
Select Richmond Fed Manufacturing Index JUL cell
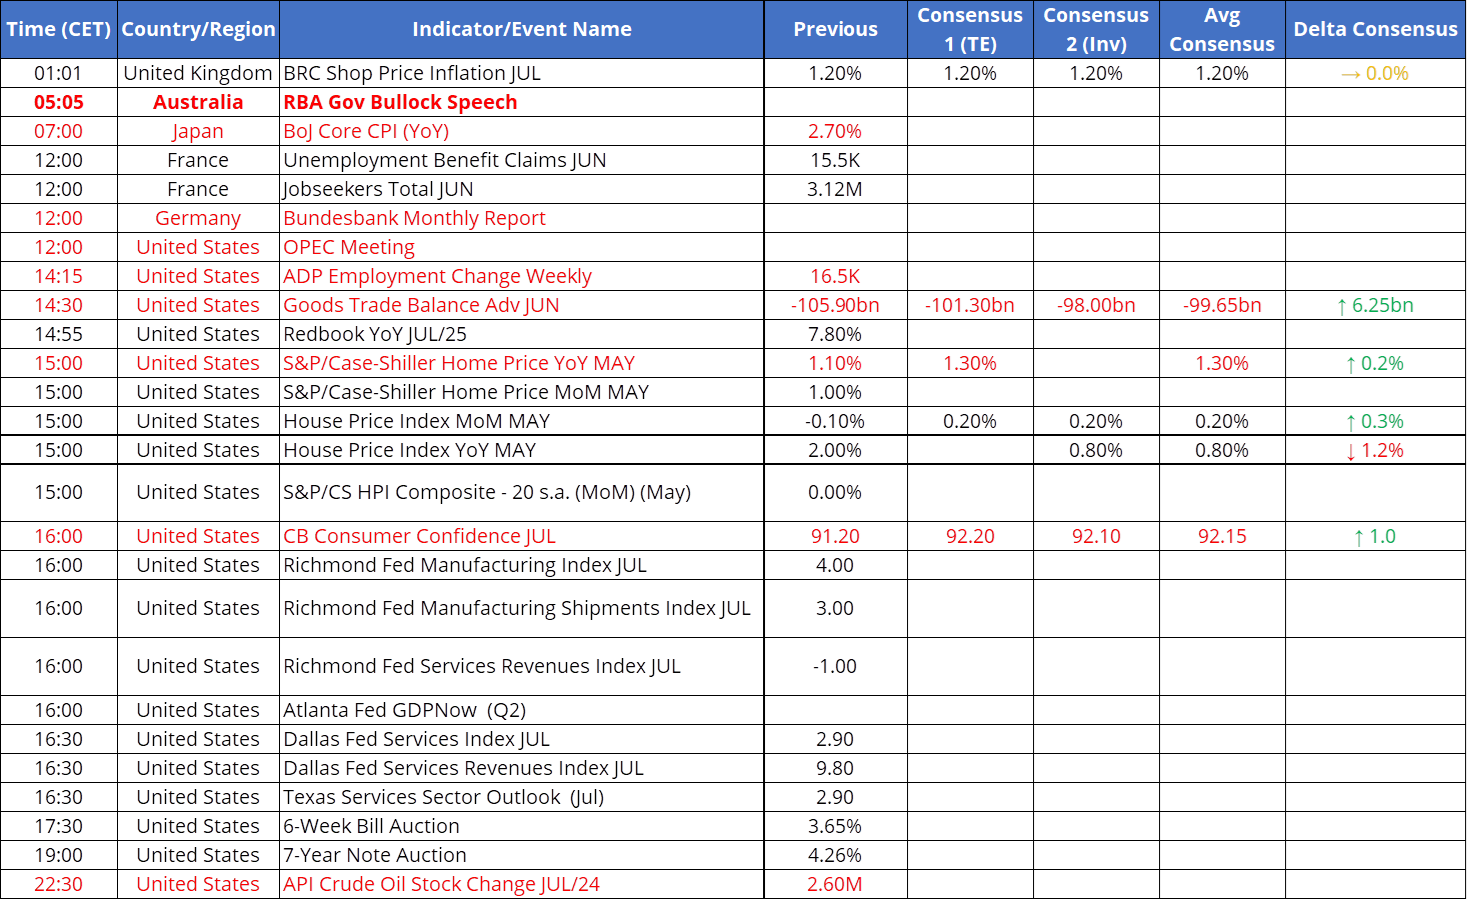tap(522, 565)
